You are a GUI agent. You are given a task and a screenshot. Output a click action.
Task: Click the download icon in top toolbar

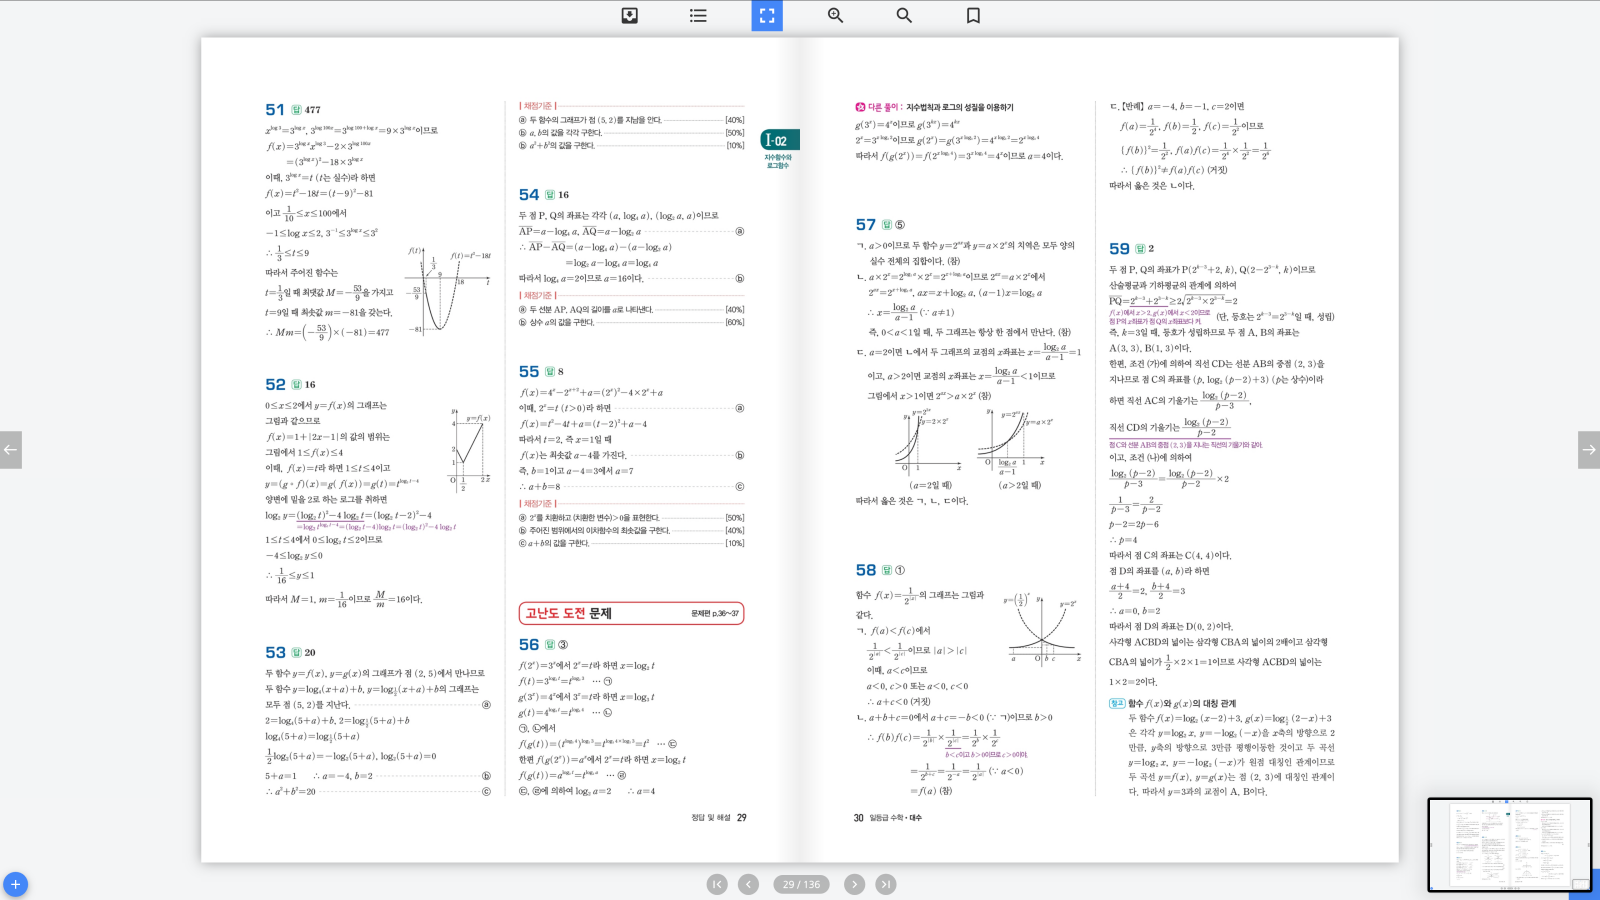[630, 15]
